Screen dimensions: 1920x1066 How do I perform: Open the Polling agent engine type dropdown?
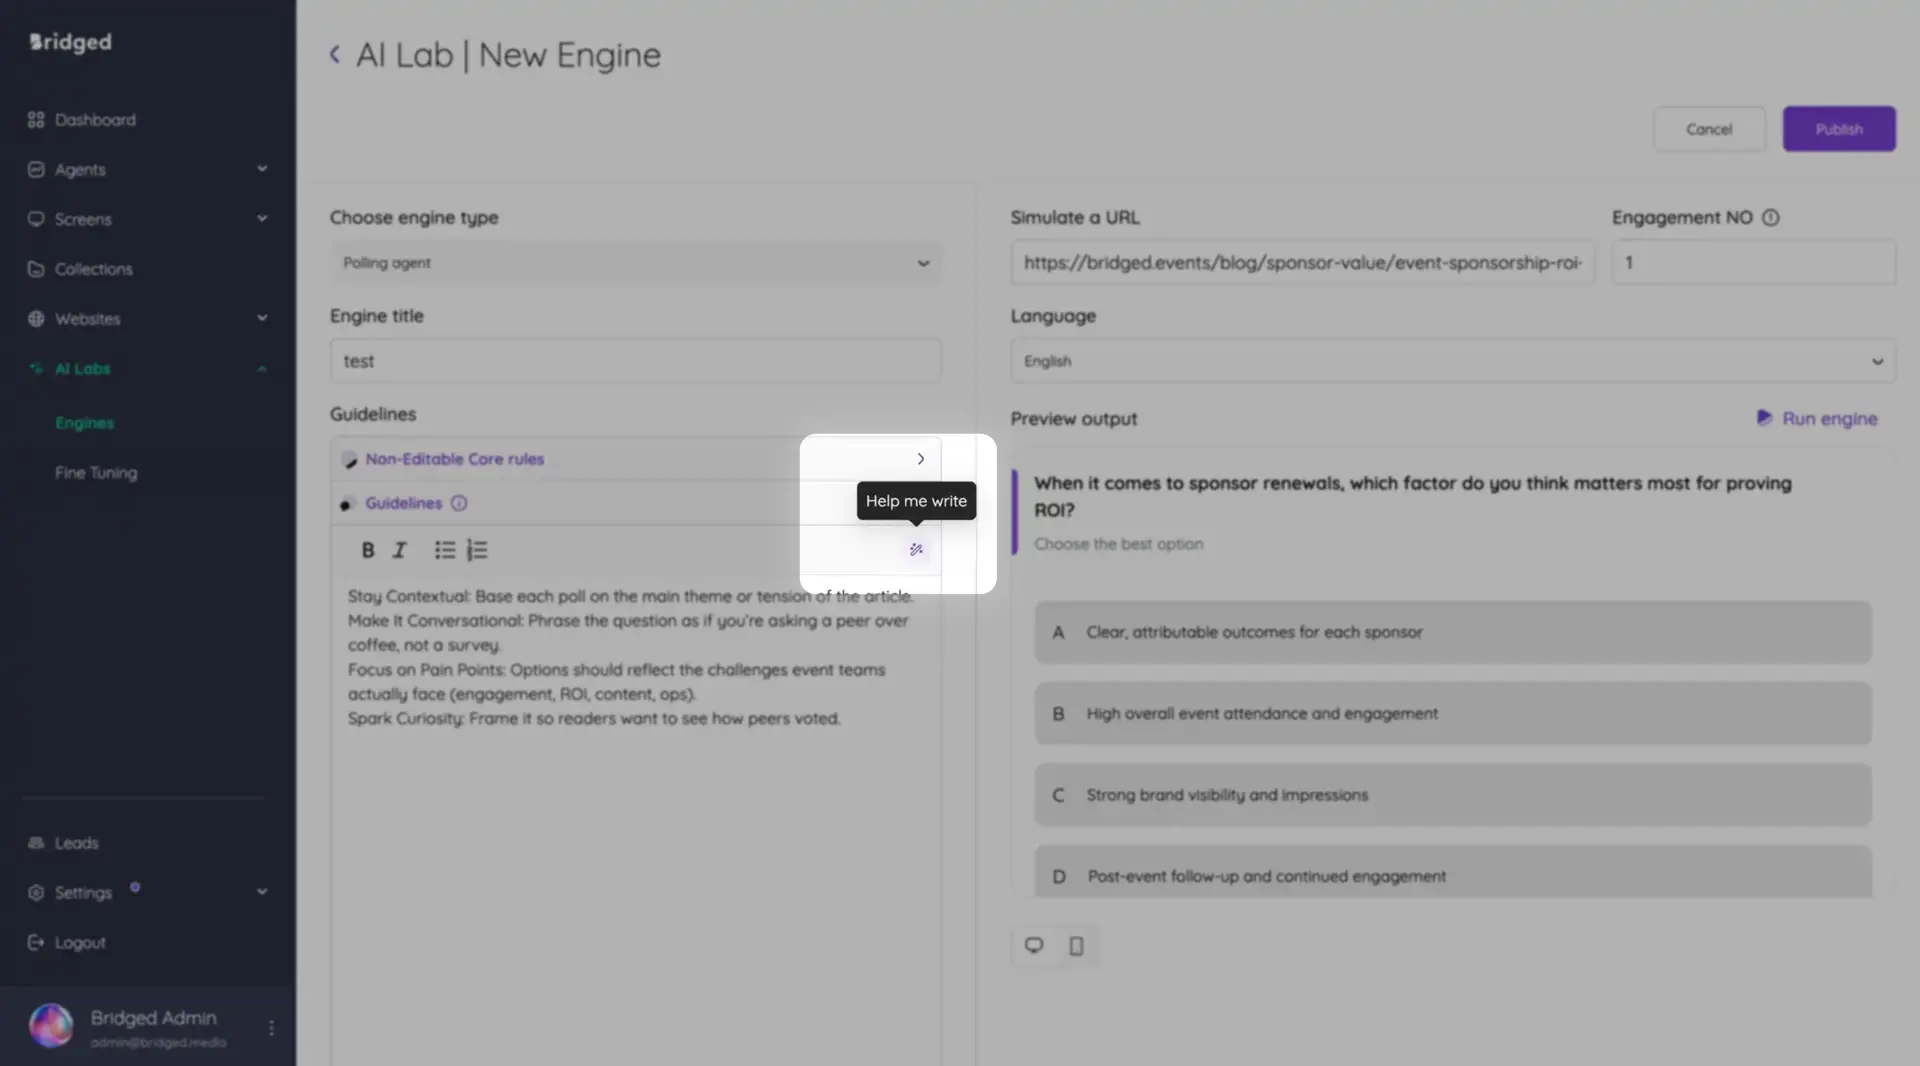point(635,262)
